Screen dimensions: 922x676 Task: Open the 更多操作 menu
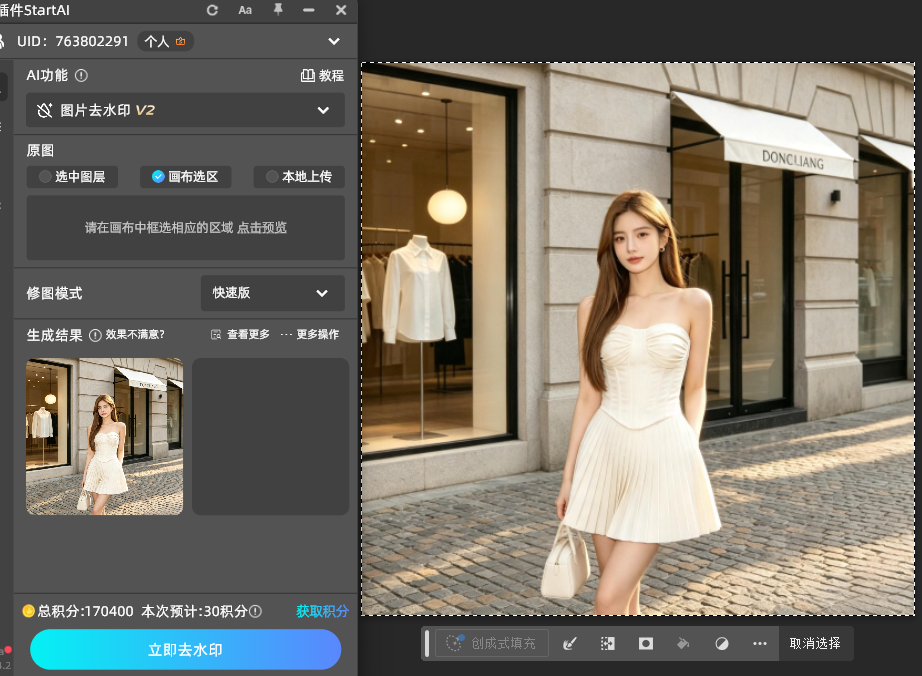(x=310, y=334)
